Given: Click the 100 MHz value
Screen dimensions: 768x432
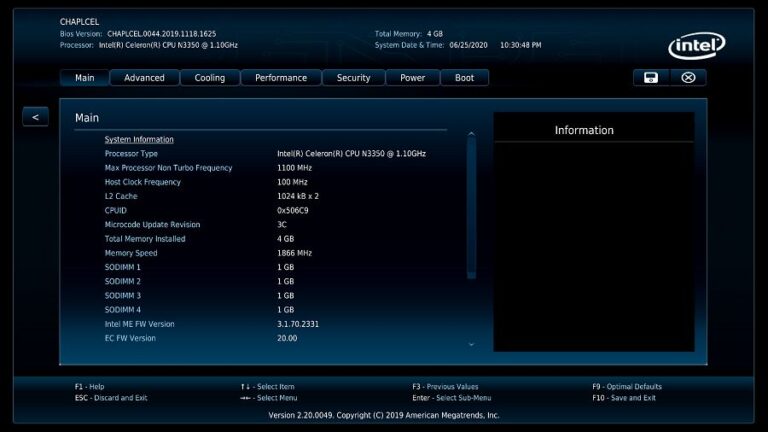Looking at the screenshot, I should pyautogui.click(x=292, y=182).
